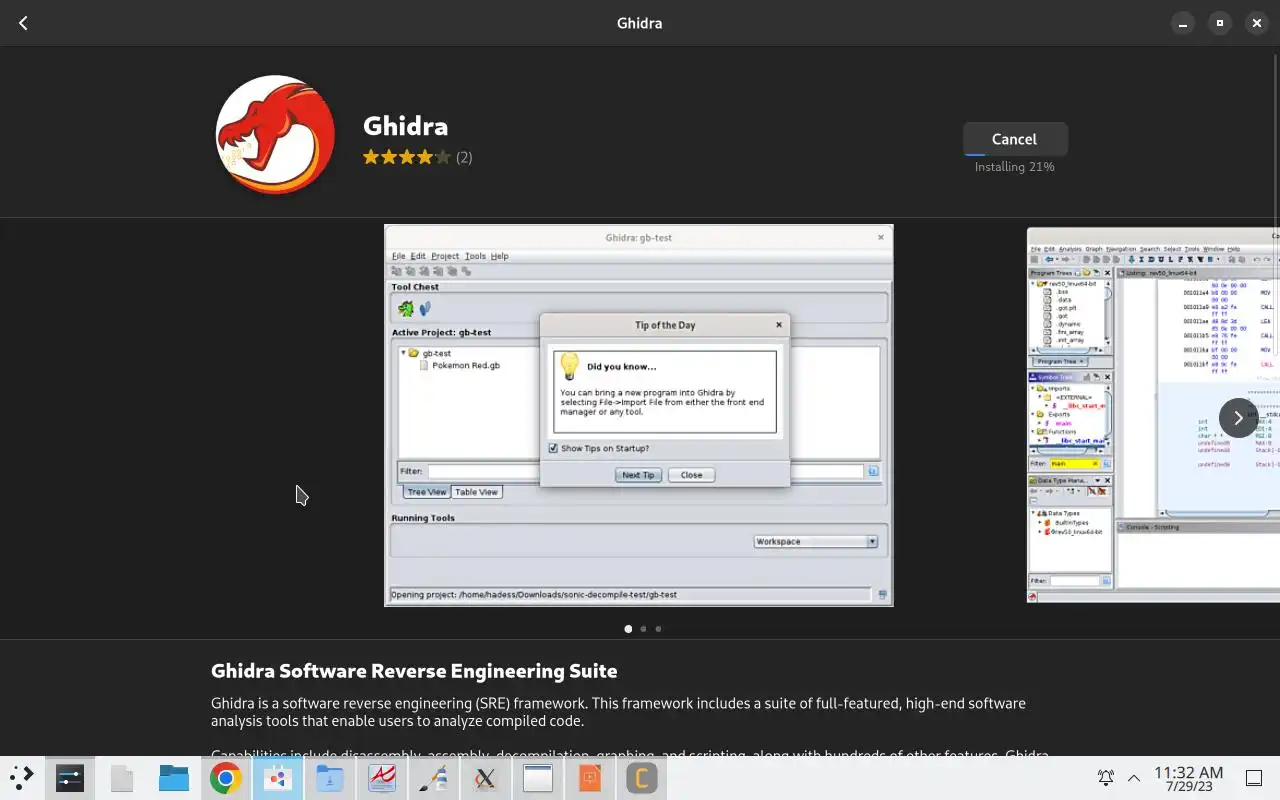The height and width of the screenshot is (800, 1280).
Task: Click the star rating with (2) reviews
Action: (417, 157)
